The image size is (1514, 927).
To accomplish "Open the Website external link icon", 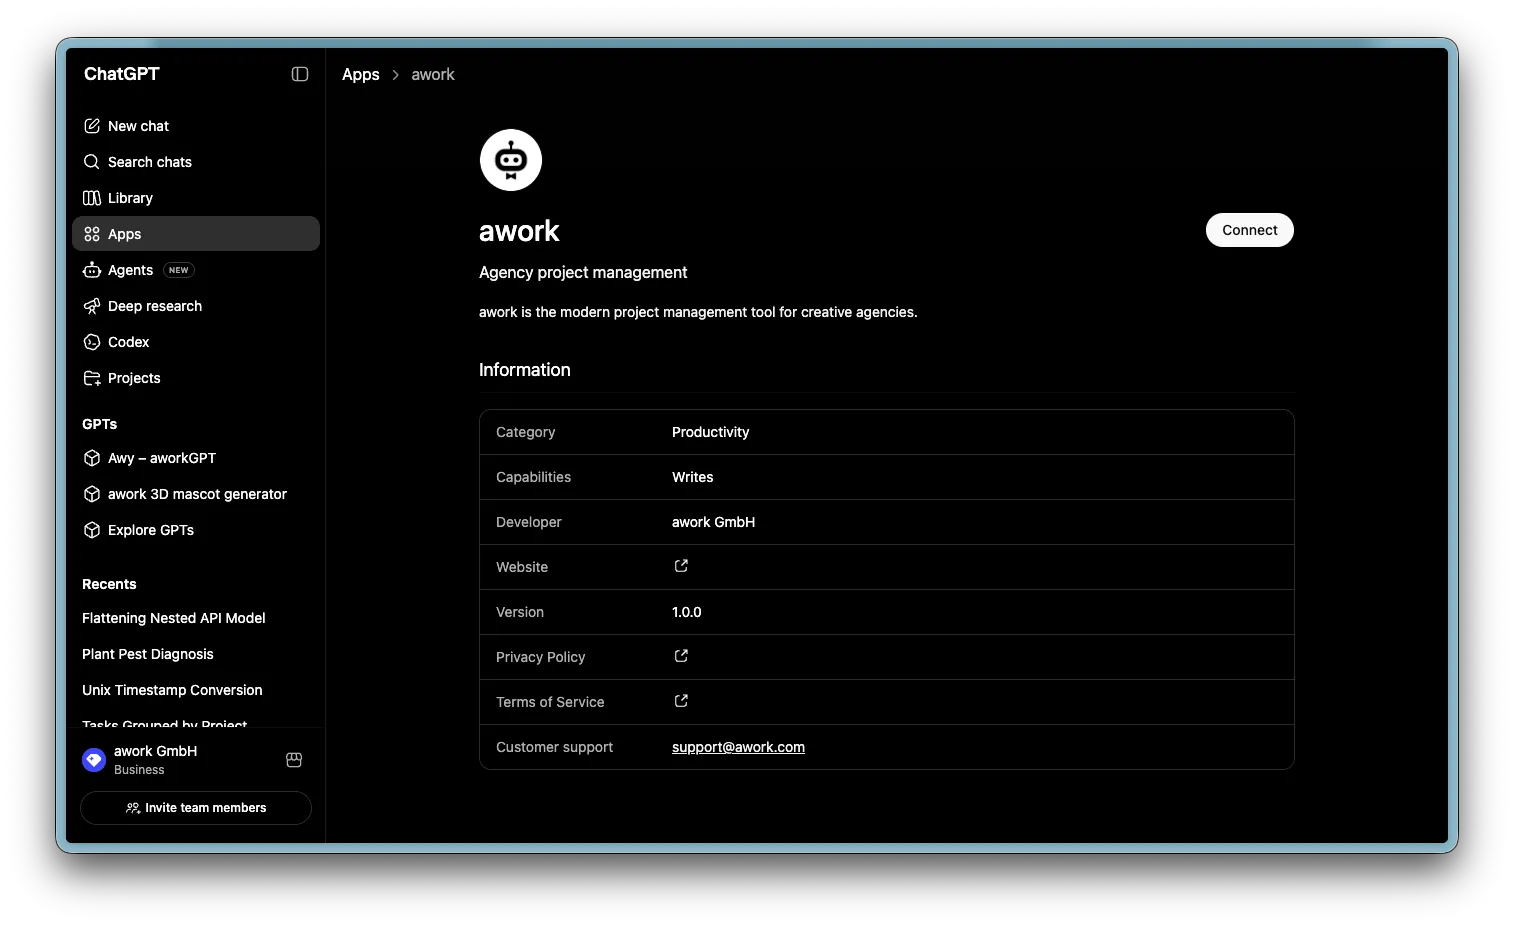I will (681, 566).
